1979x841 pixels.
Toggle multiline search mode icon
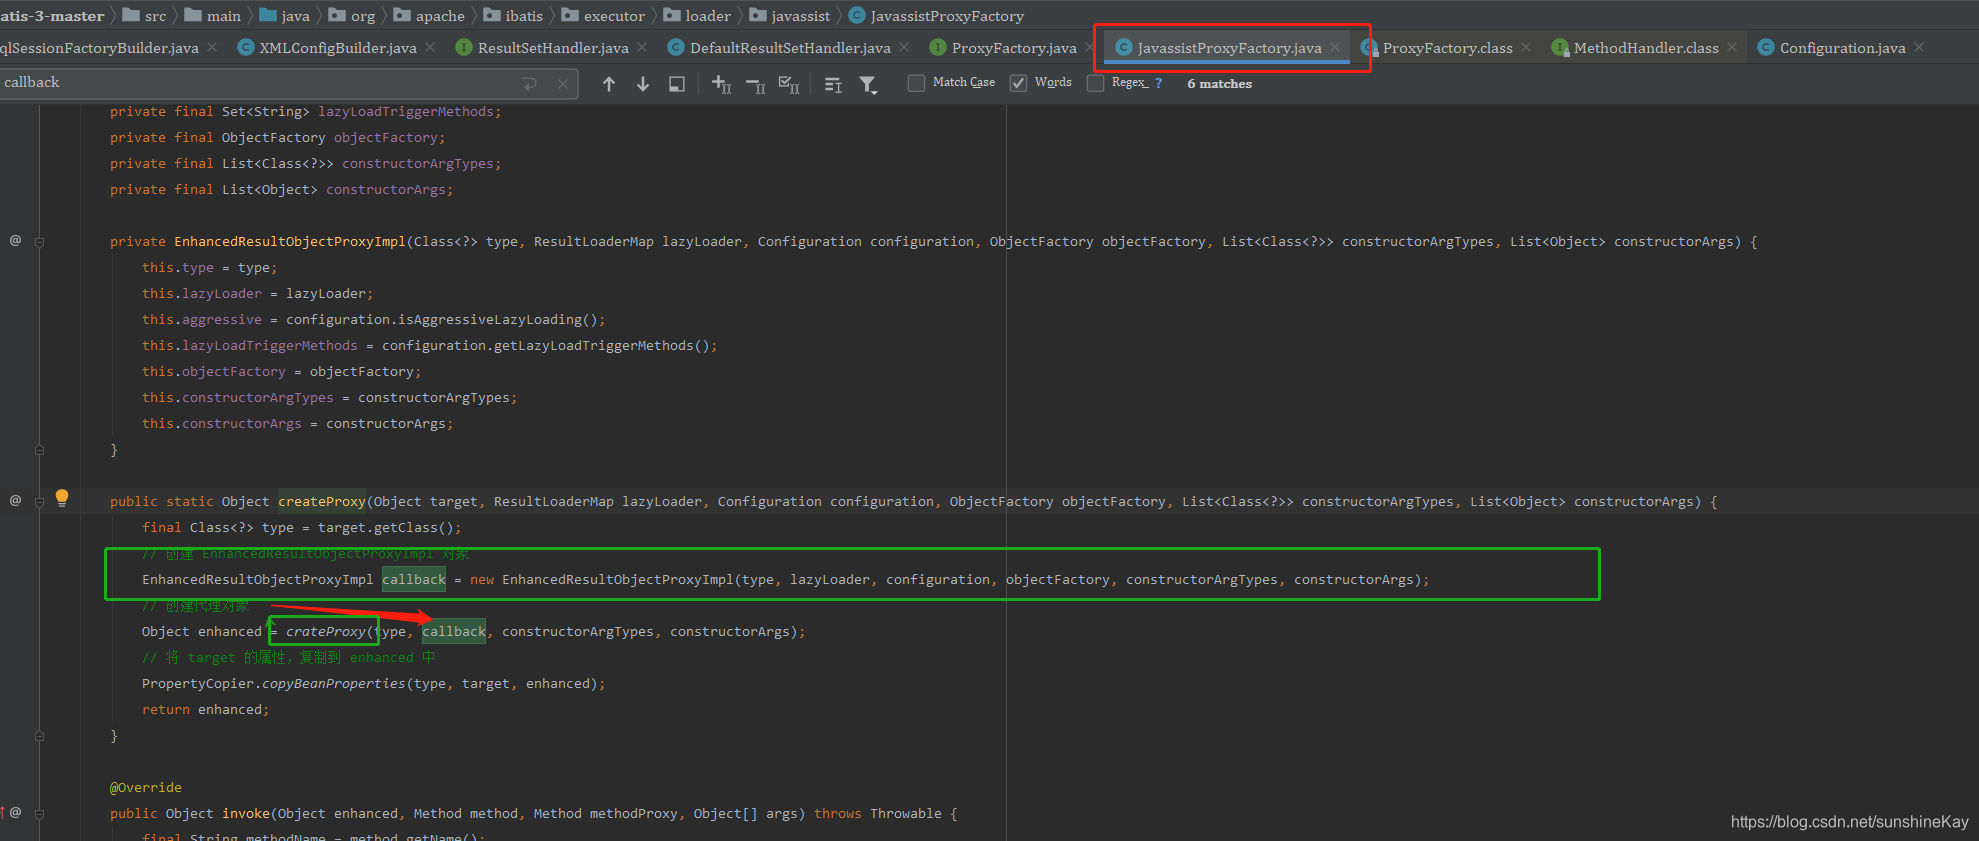[x=833, y=84]
